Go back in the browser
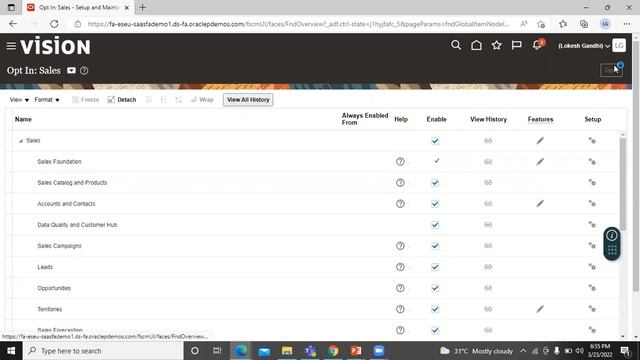The height and width of the screenshot is (360, 640). pos(13,24)
